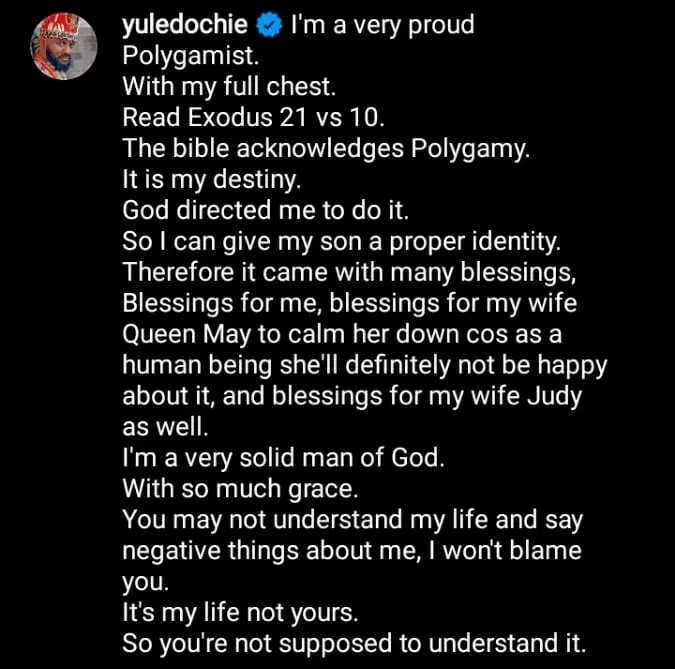Select the word "Polygamist." in the caption
The image size is (675, 669).
point(191,56)
